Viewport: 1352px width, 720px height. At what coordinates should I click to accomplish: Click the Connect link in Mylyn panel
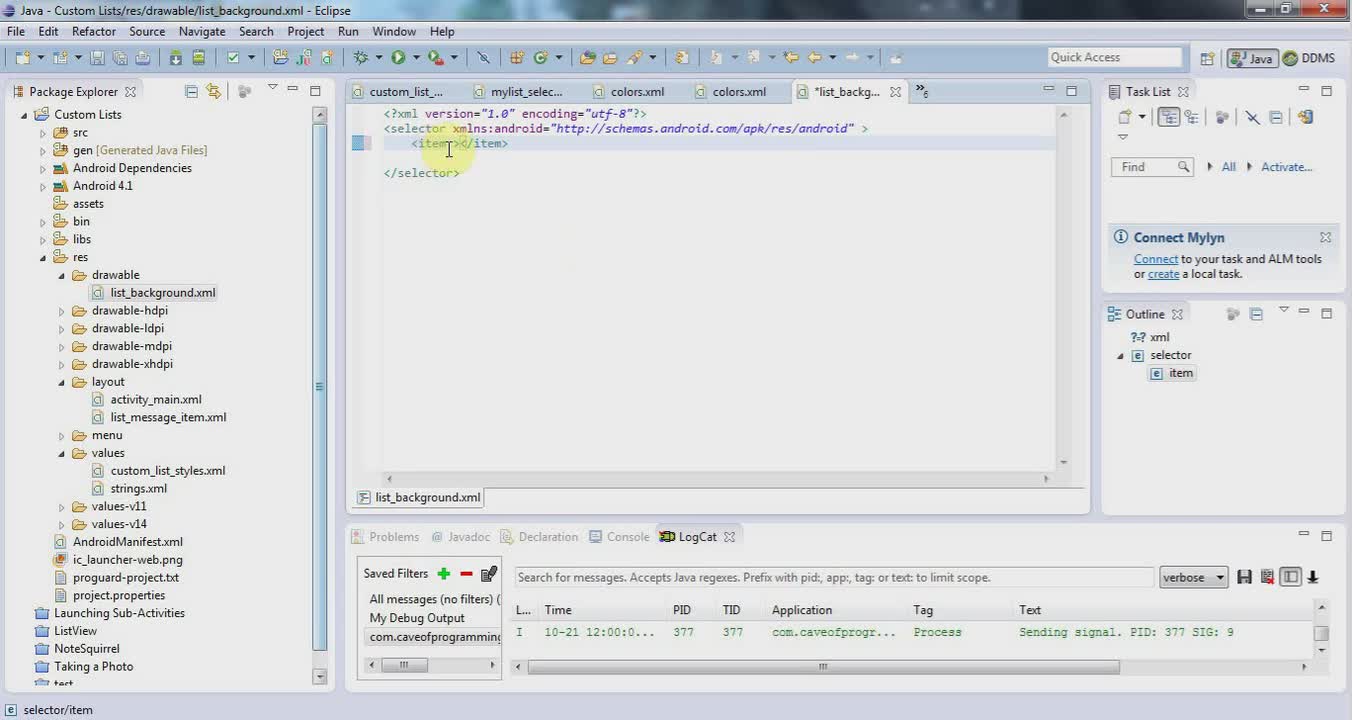click(1156, 259)
